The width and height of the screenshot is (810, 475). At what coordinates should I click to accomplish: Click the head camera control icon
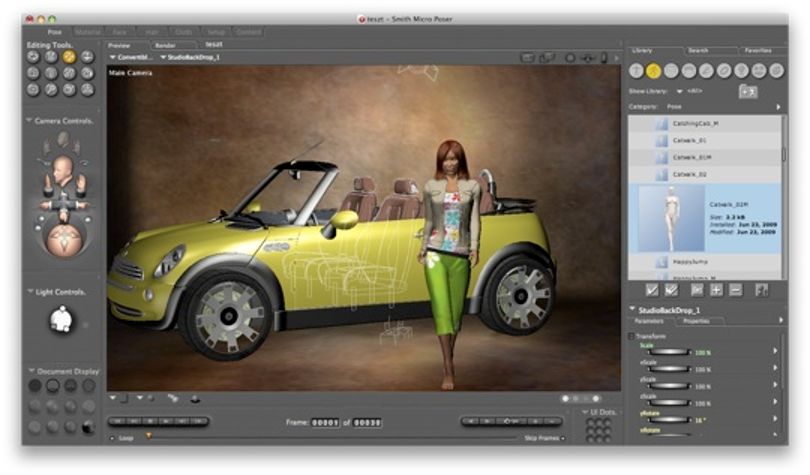tap(64, 170)
